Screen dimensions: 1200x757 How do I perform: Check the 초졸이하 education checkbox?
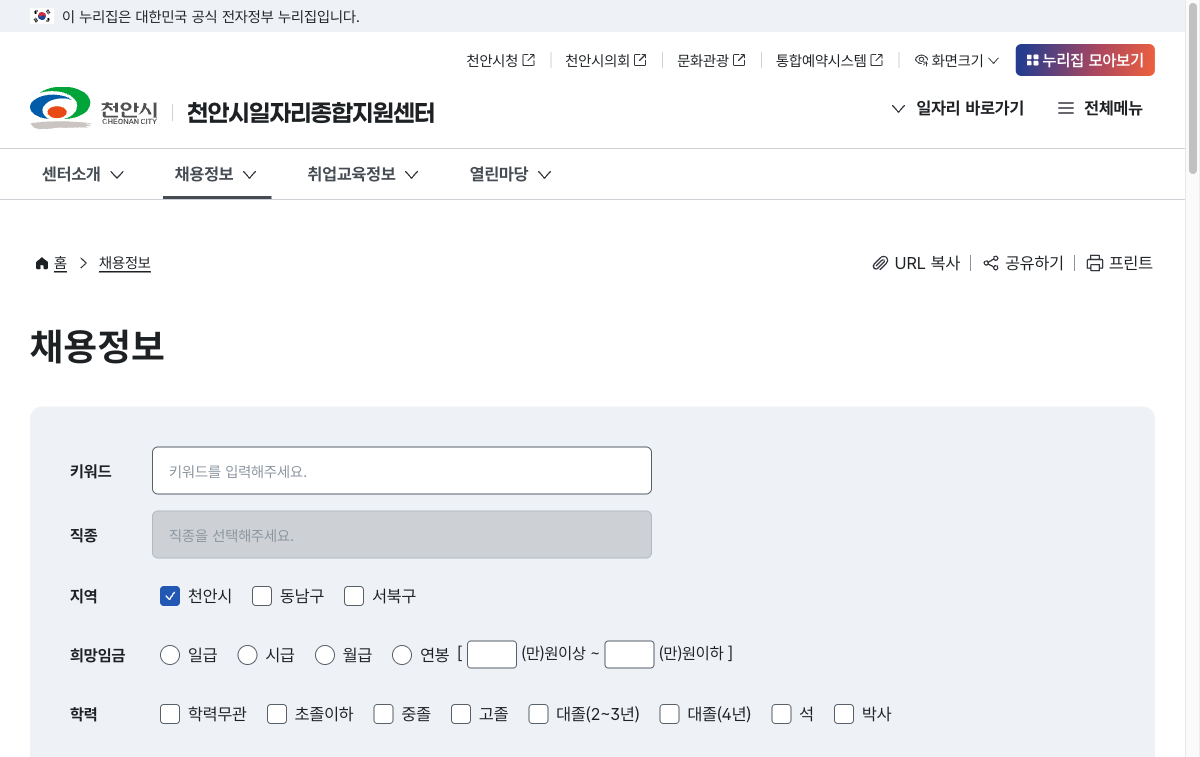coord(277,714)
